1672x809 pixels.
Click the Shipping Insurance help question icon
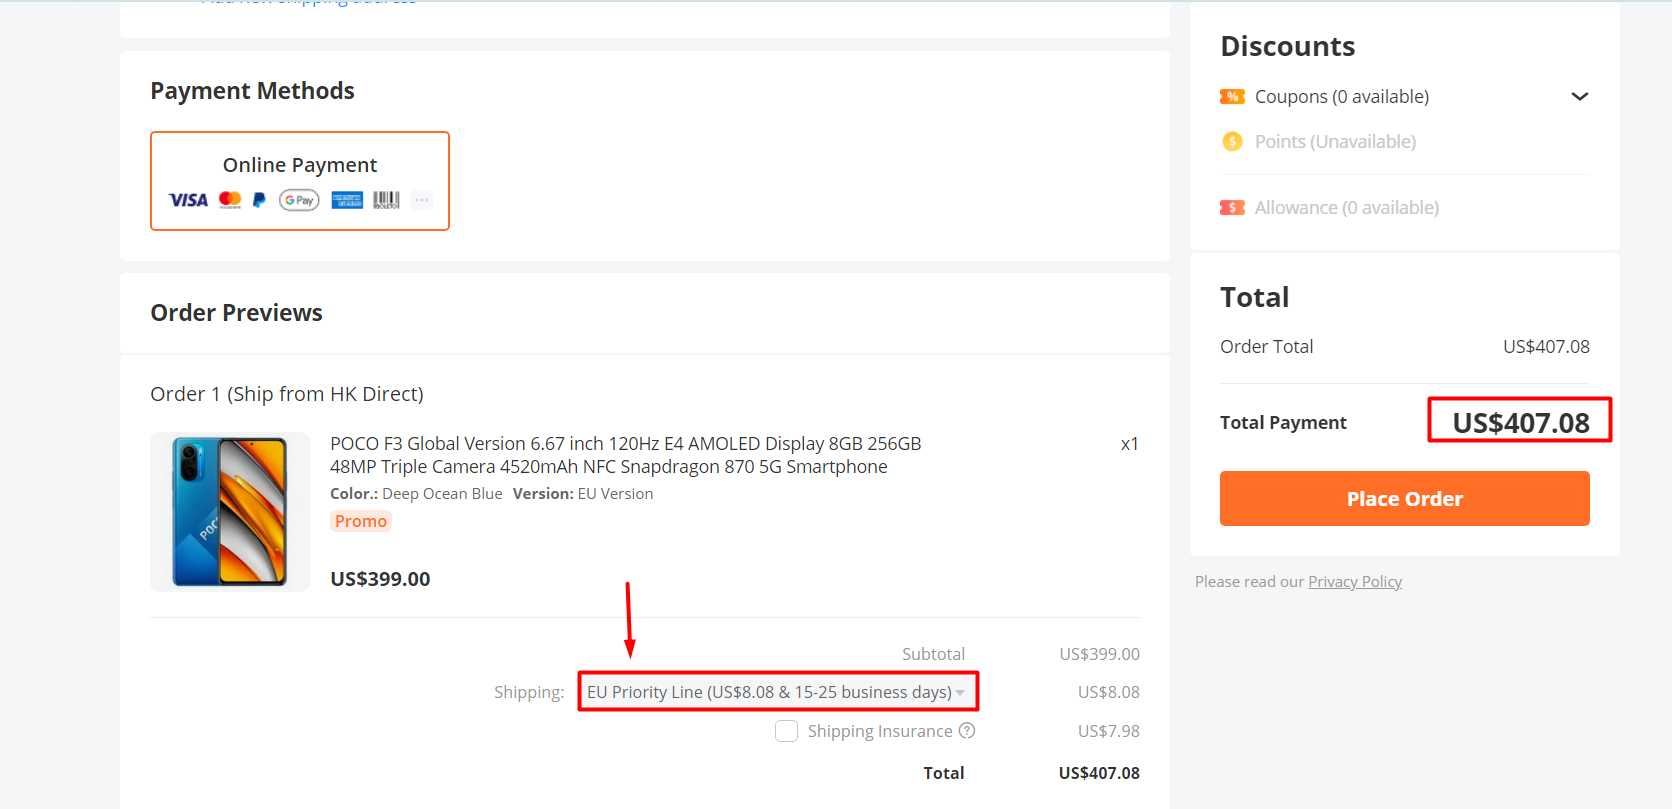[967, 731]
